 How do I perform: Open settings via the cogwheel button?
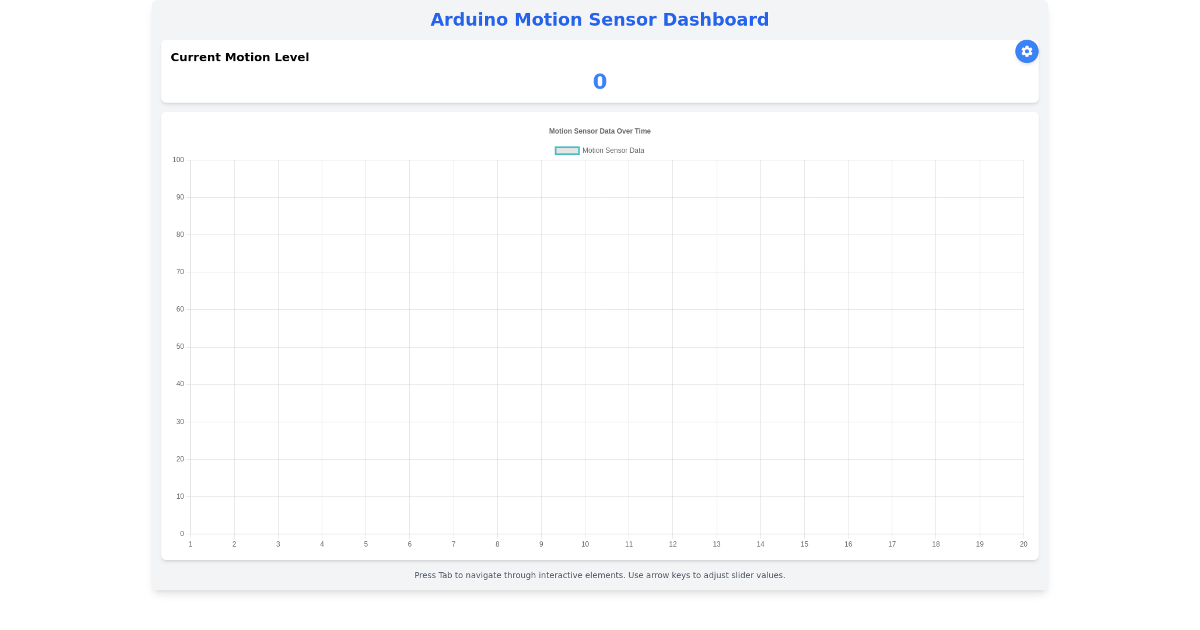click(1027, 51)
